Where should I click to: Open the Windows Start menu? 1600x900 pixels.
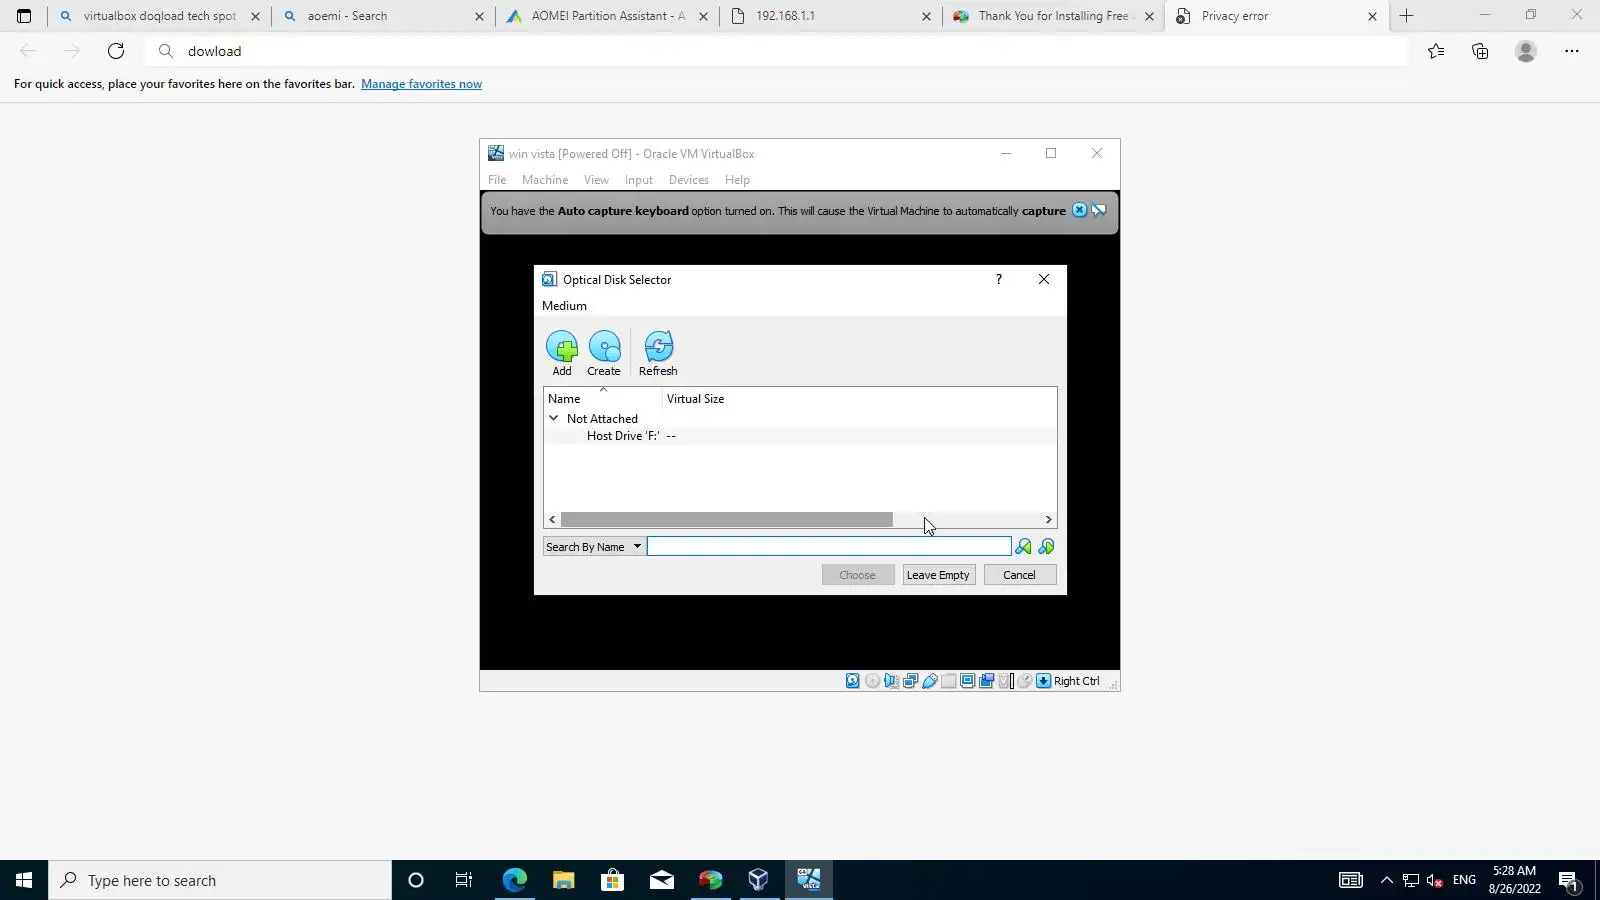tap(24, 880)
